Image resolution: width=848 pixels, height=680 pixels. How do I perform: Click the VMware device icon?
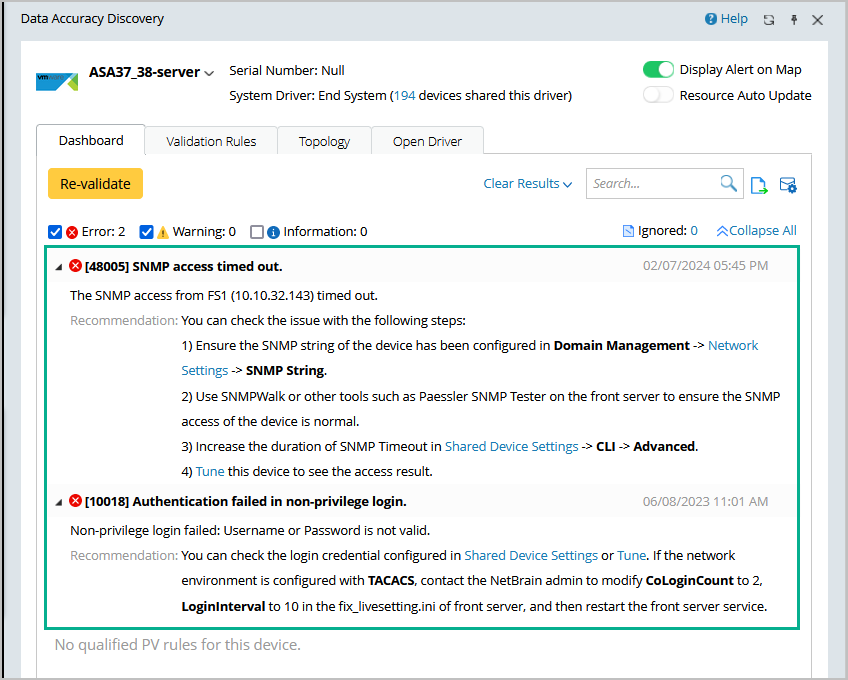tap(57, 82)
